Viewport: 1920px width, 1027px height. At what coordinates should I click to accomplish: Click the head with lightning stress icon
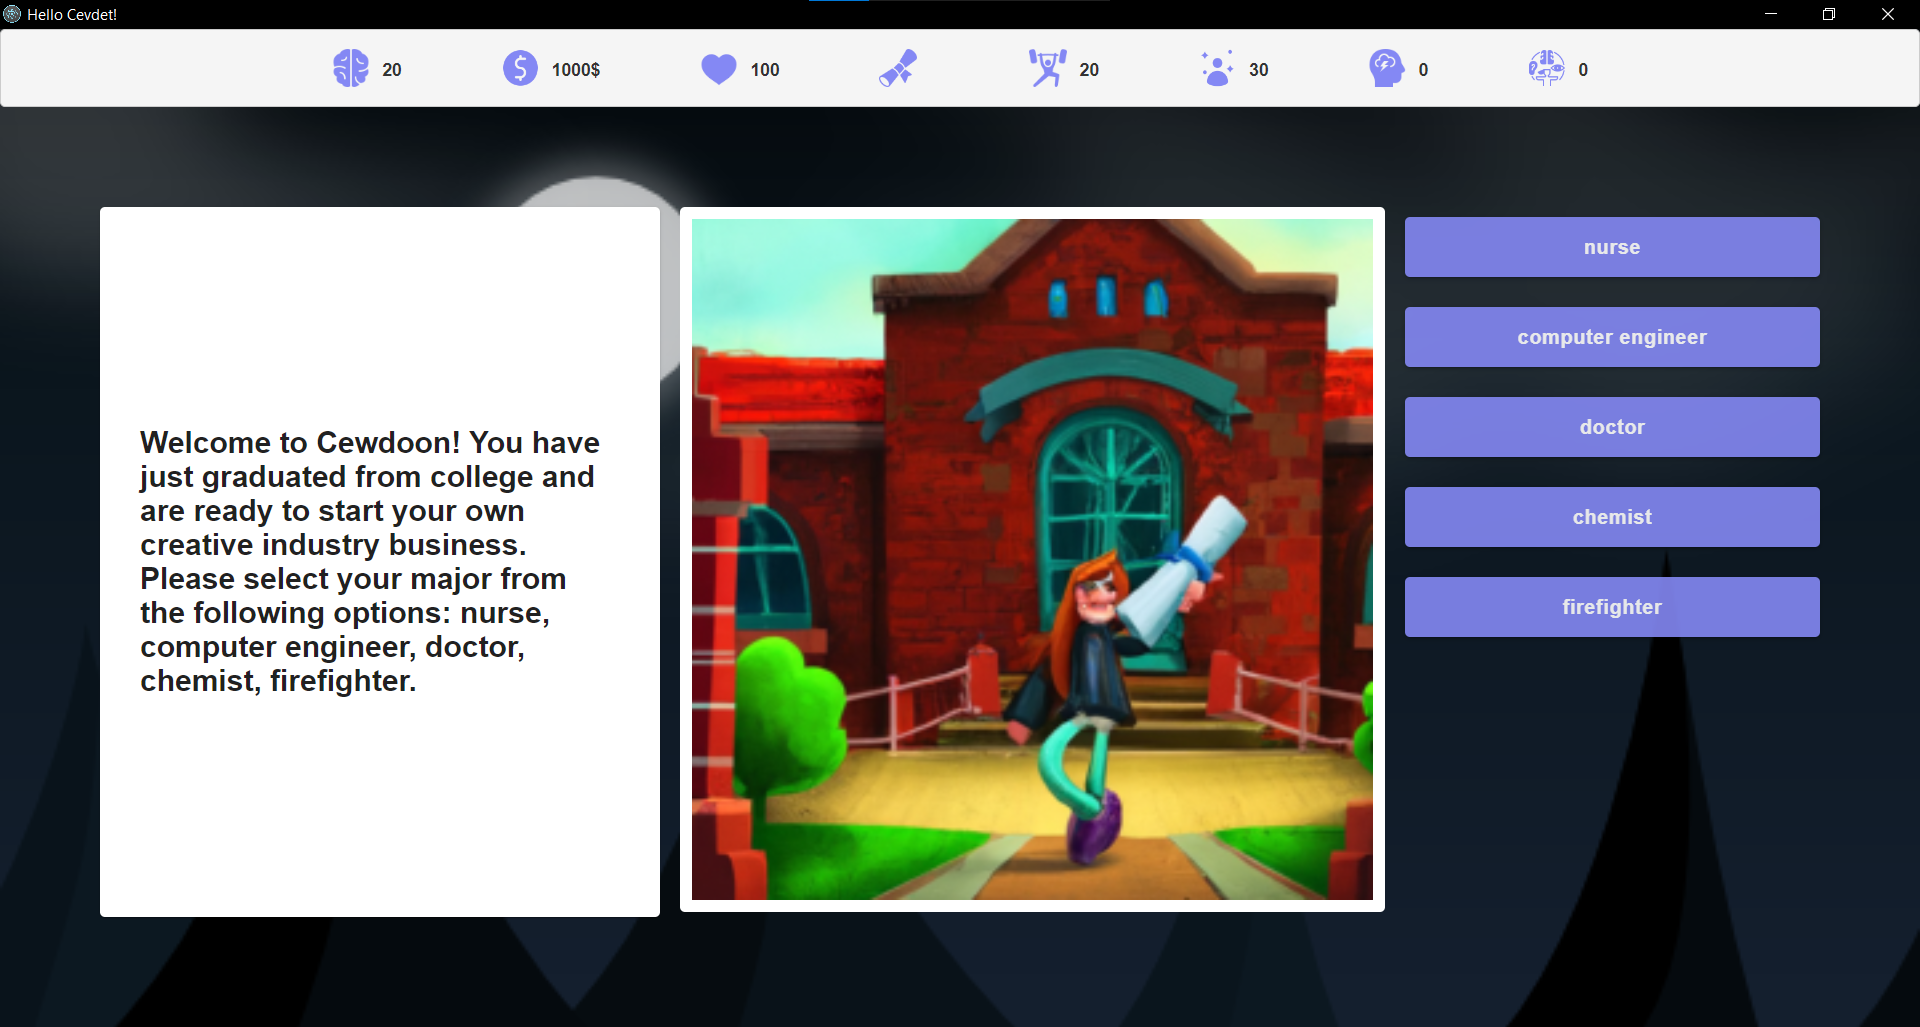[x=1387, y=68]
